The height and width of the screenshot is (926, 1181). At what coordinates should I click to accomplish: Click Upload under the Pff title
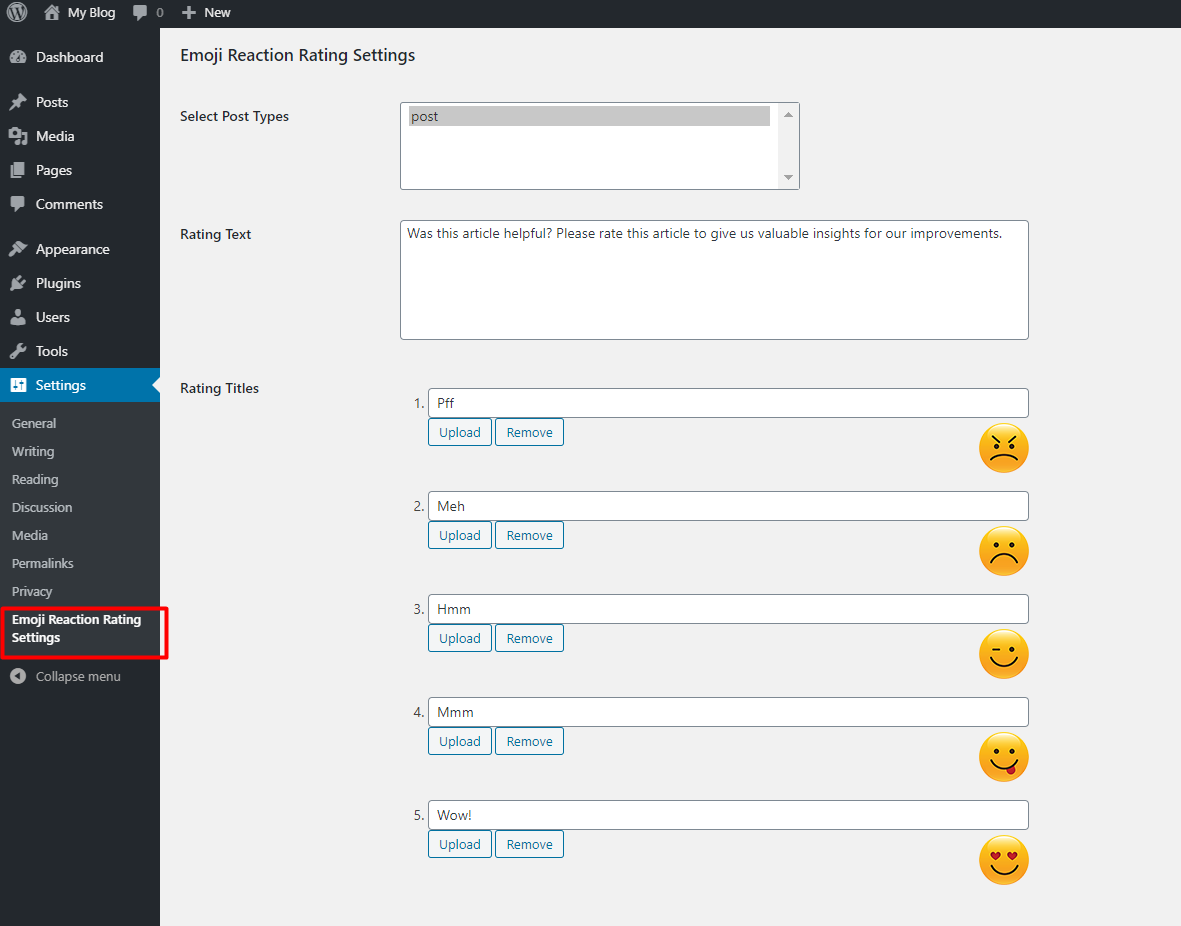point(459,432)
